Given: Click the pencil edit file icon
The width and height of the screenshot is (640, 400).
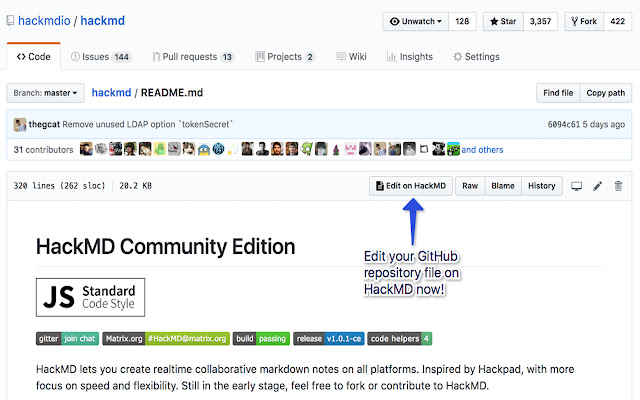Looking at the screenshot, I should (598, 186).
